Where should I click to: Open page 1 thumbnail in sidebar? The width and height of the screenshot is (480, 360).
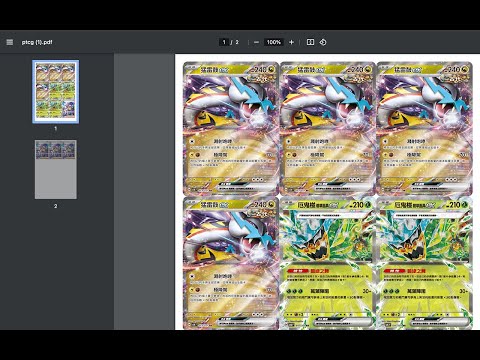coord(56,92)
